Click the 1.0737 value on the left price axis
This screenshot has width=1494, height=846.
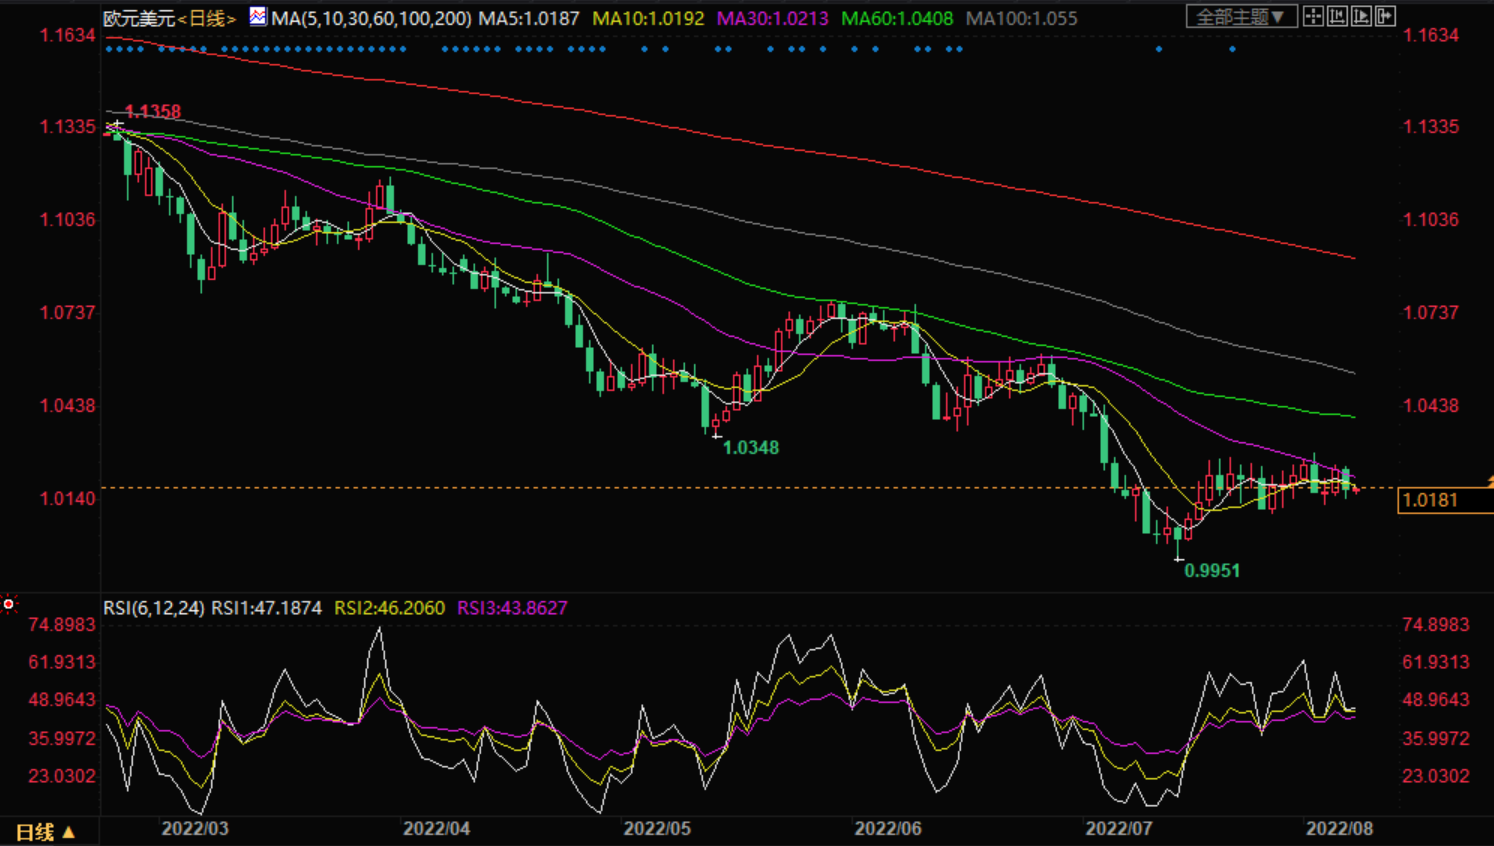(68, 313)
